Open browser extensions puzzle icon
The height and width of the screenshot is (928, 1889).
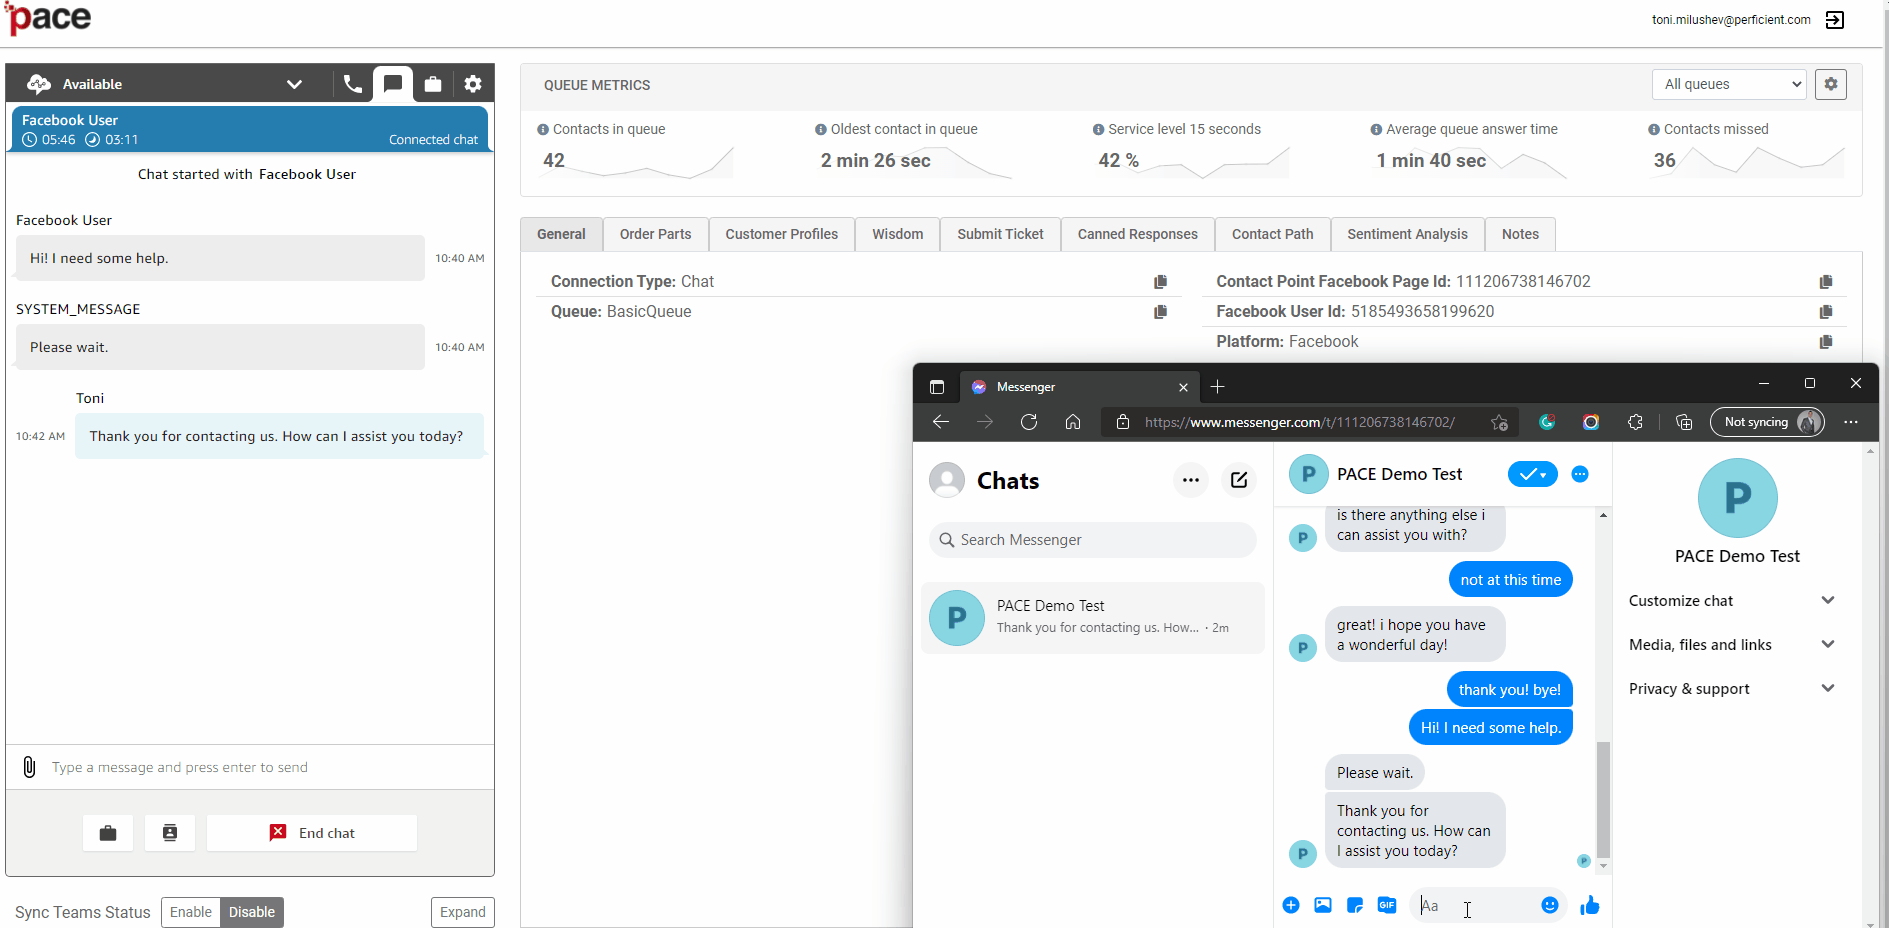pyautogui.click(x=1635, y=422)
